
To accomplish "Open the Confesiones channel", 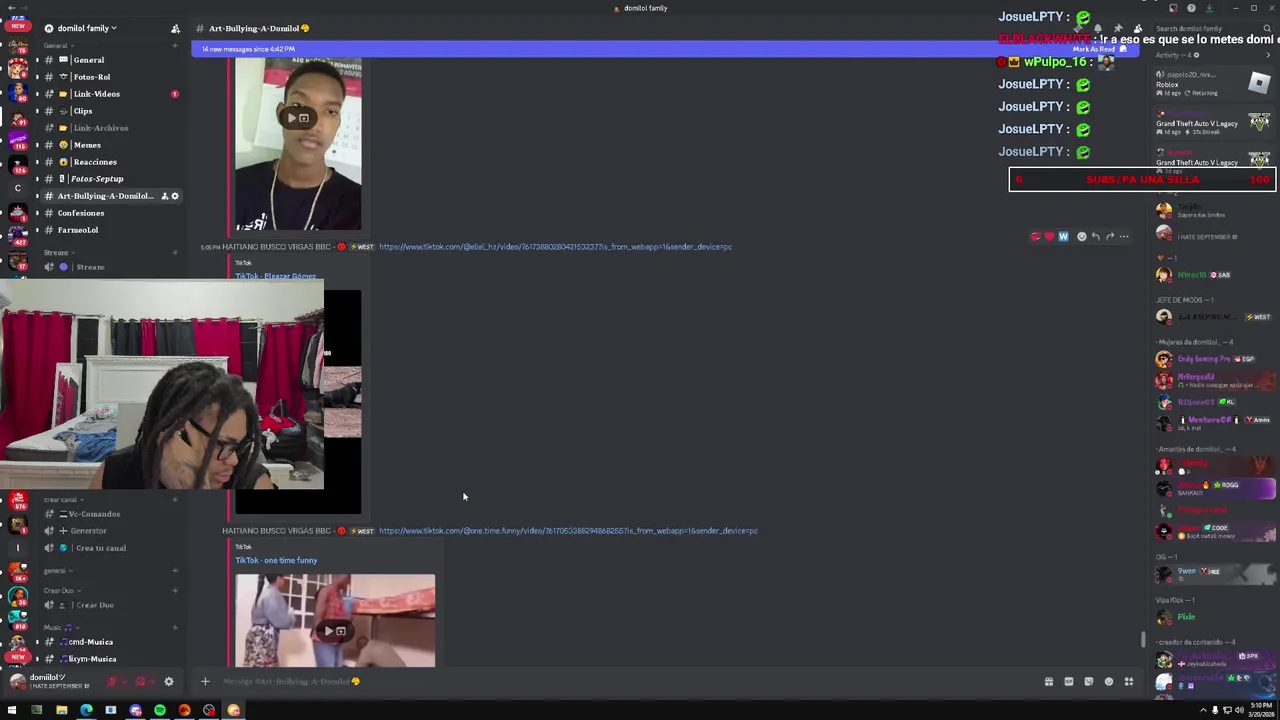I will pos(108,213).
